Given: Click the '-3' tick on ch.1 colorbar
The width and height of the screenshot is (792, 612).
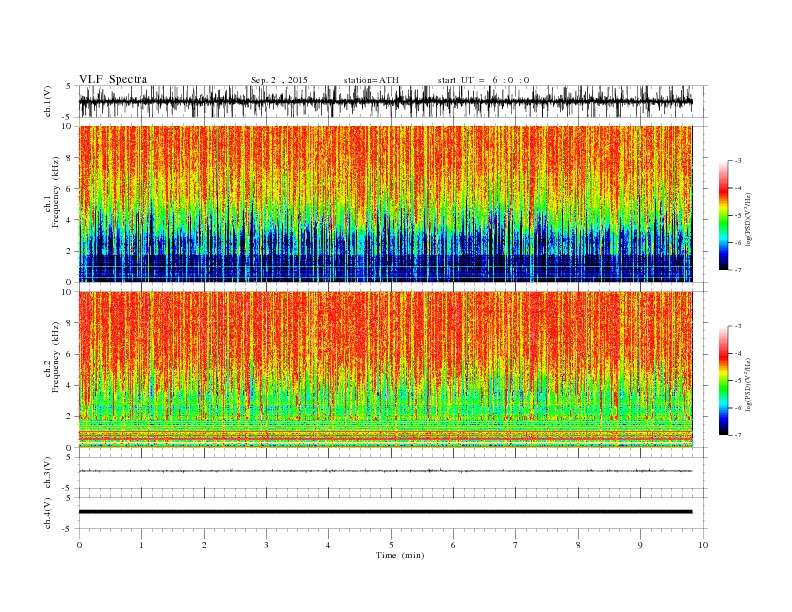Looking at the screenshot, I should pyautogui.click(x=737, y=161).
